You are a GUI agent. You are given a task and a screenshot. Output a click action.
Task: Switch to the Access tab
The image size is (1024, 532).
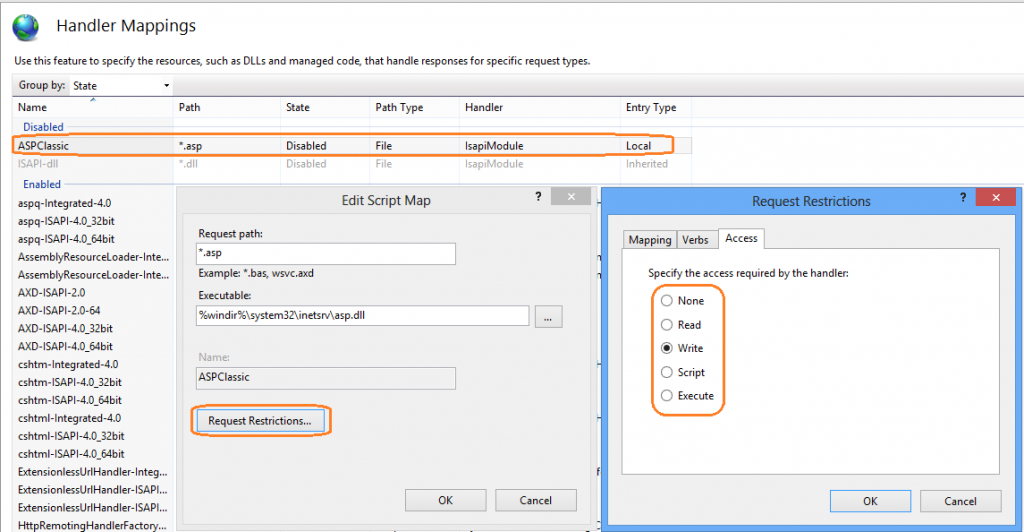(x=741, y=238)
